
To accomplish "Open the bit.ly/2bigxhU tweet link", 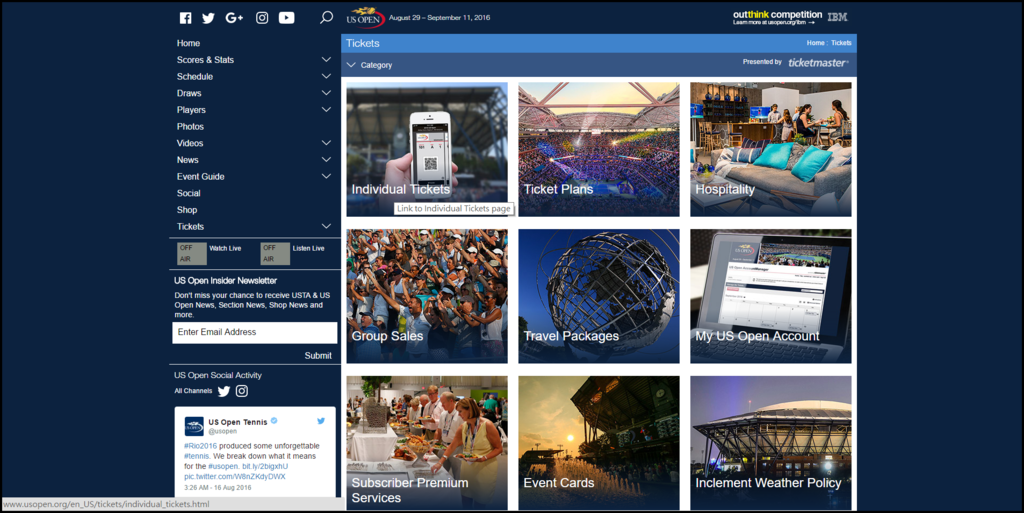I will click(264, 467).
